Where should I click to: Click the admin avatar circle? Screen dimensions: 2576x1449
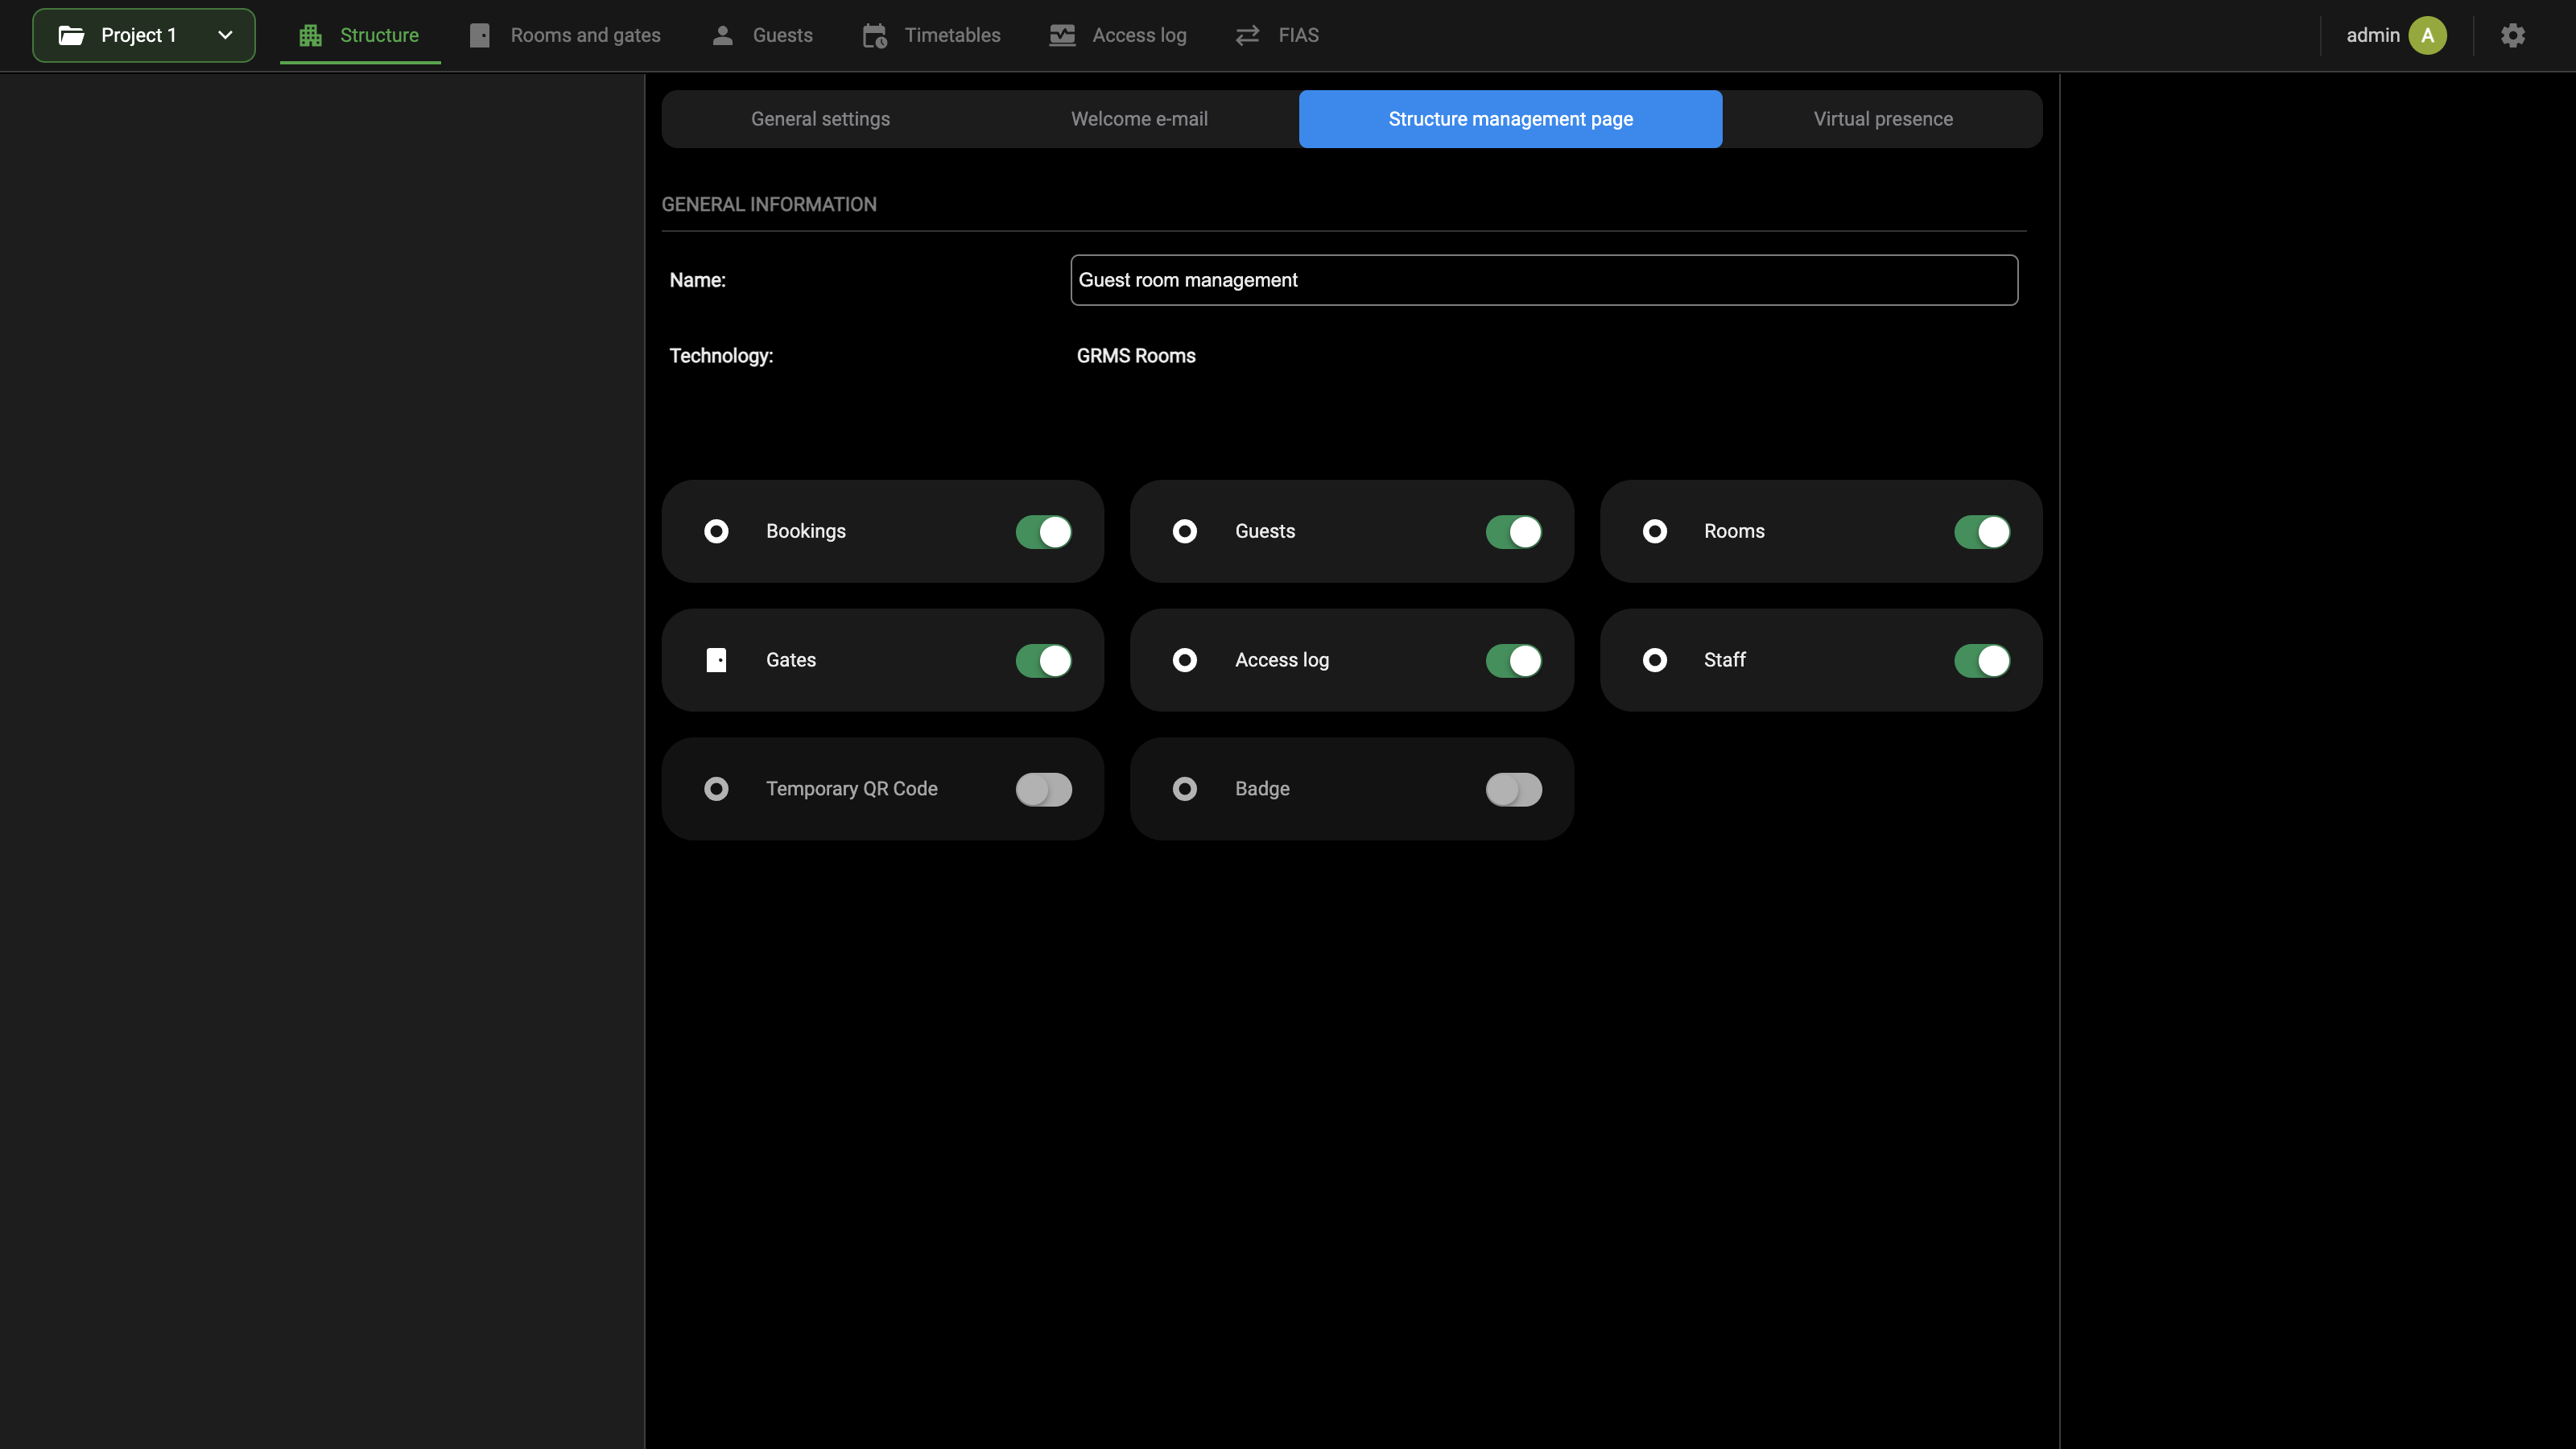[2427, 35]
